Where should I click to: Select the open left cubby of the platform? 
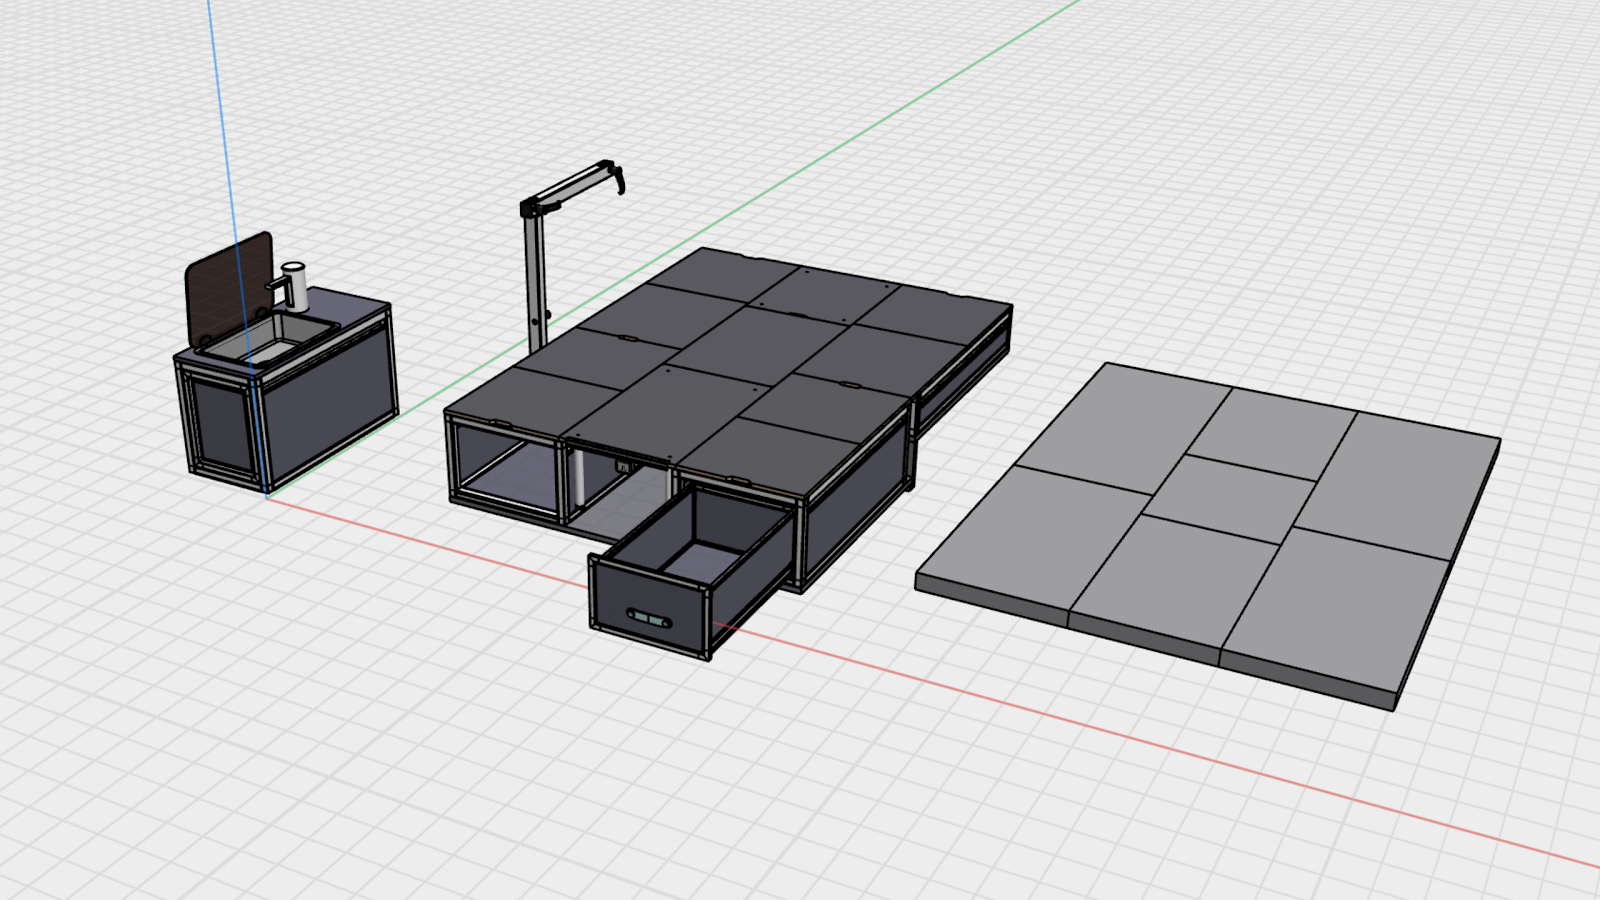click(x=507, y=471)
